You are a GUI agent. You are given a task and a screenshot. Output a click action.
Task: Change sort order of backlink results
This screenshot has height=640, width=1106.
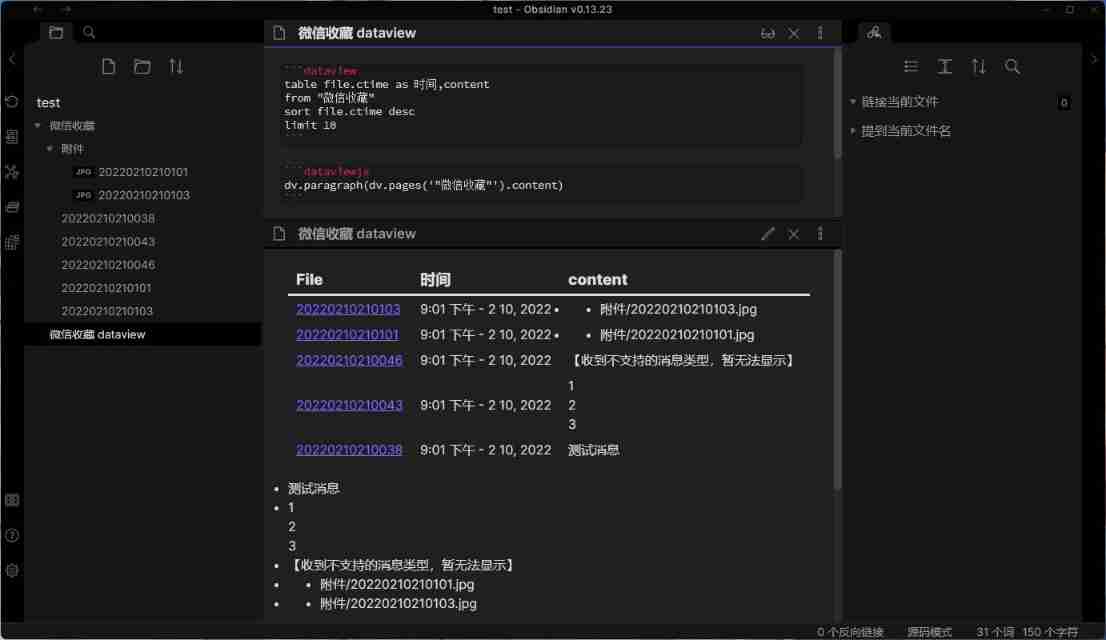[x=978, y=66]
